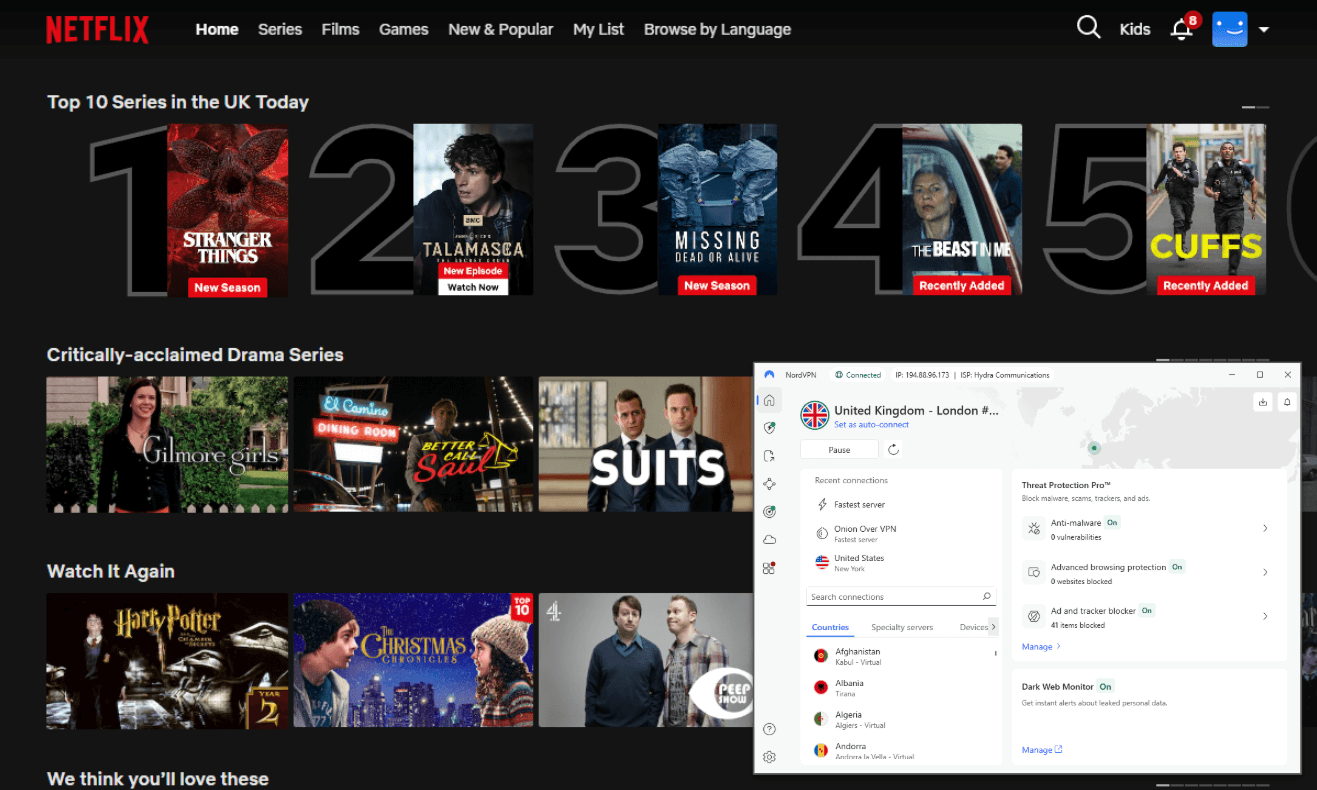The image size is (1317, 790).
Task: Open Netflix notifications bell
Action: coord(1181,29)
